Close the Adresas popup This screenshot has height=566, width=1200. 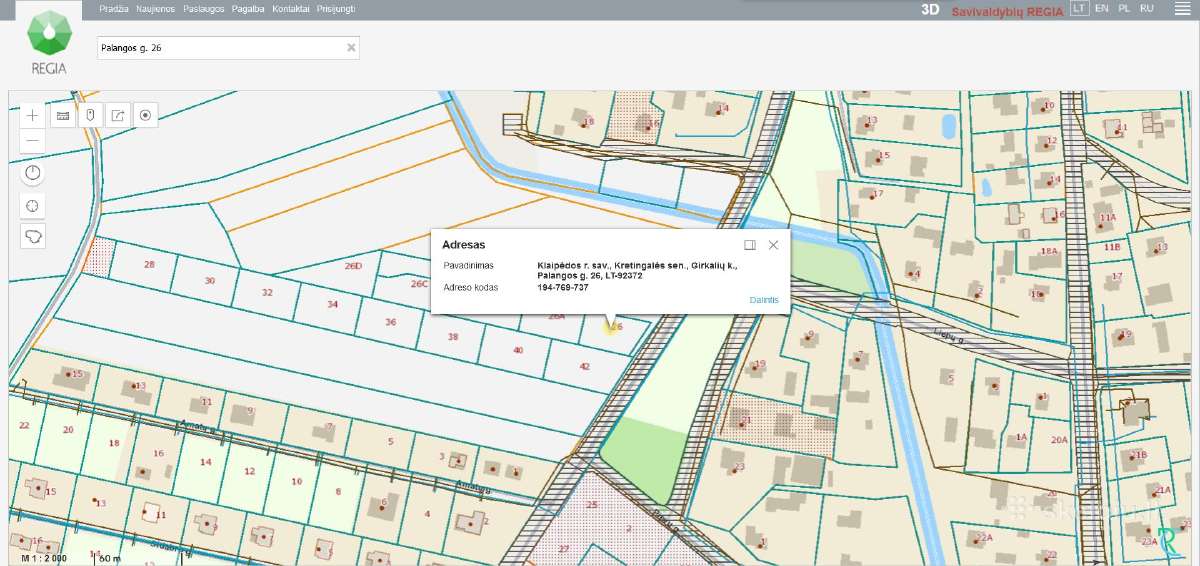pos(773,245)
